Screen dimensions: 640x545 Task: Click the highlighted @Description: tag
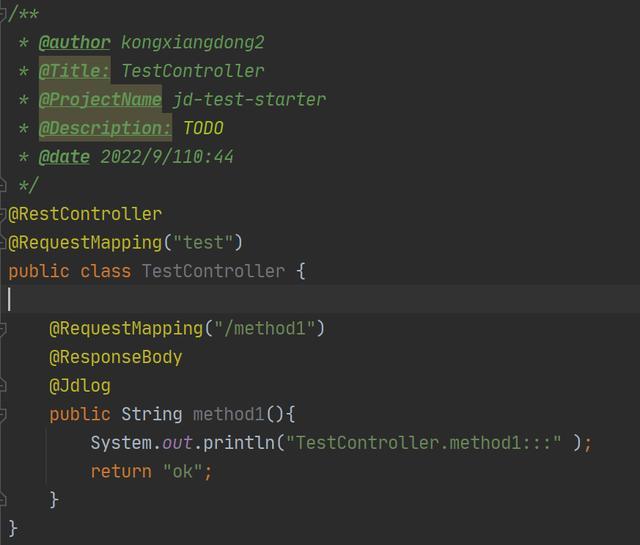click(x=105, y=128)
